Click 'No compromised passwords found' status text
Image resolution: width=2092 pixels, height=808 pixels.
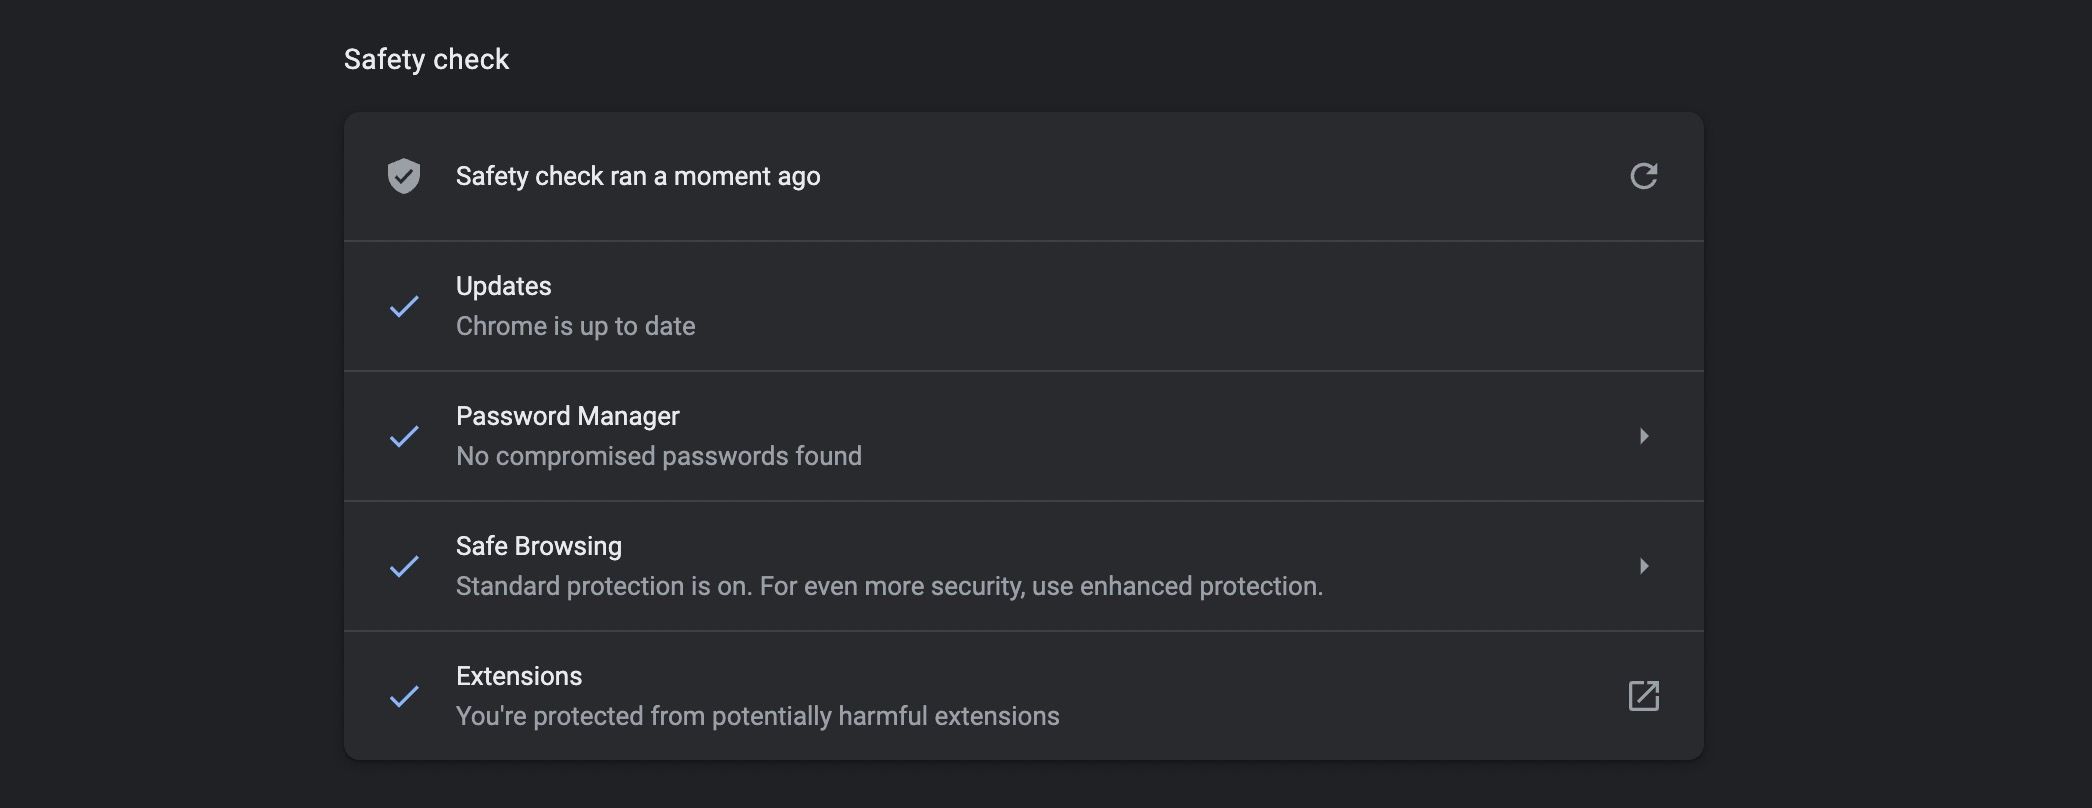pyautogui.click(x=659, y=455)
